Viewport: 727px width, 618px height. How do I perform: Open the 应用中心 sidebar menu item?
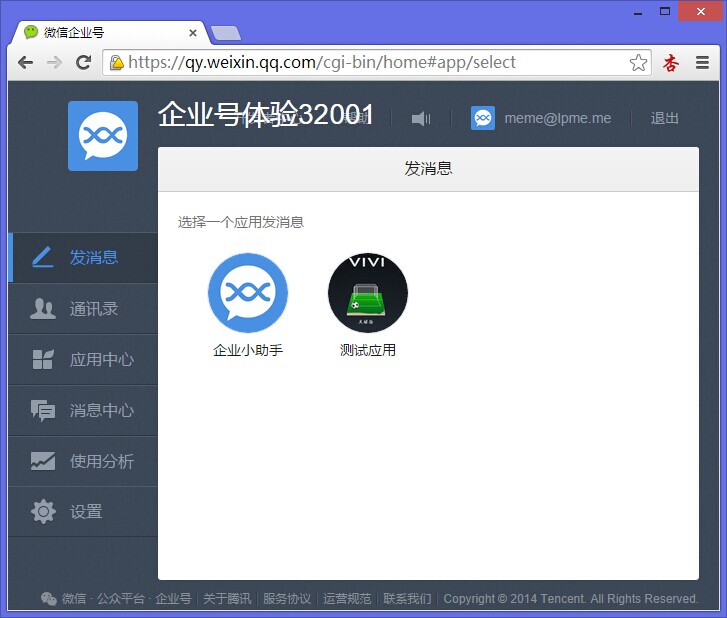[83, 359]
